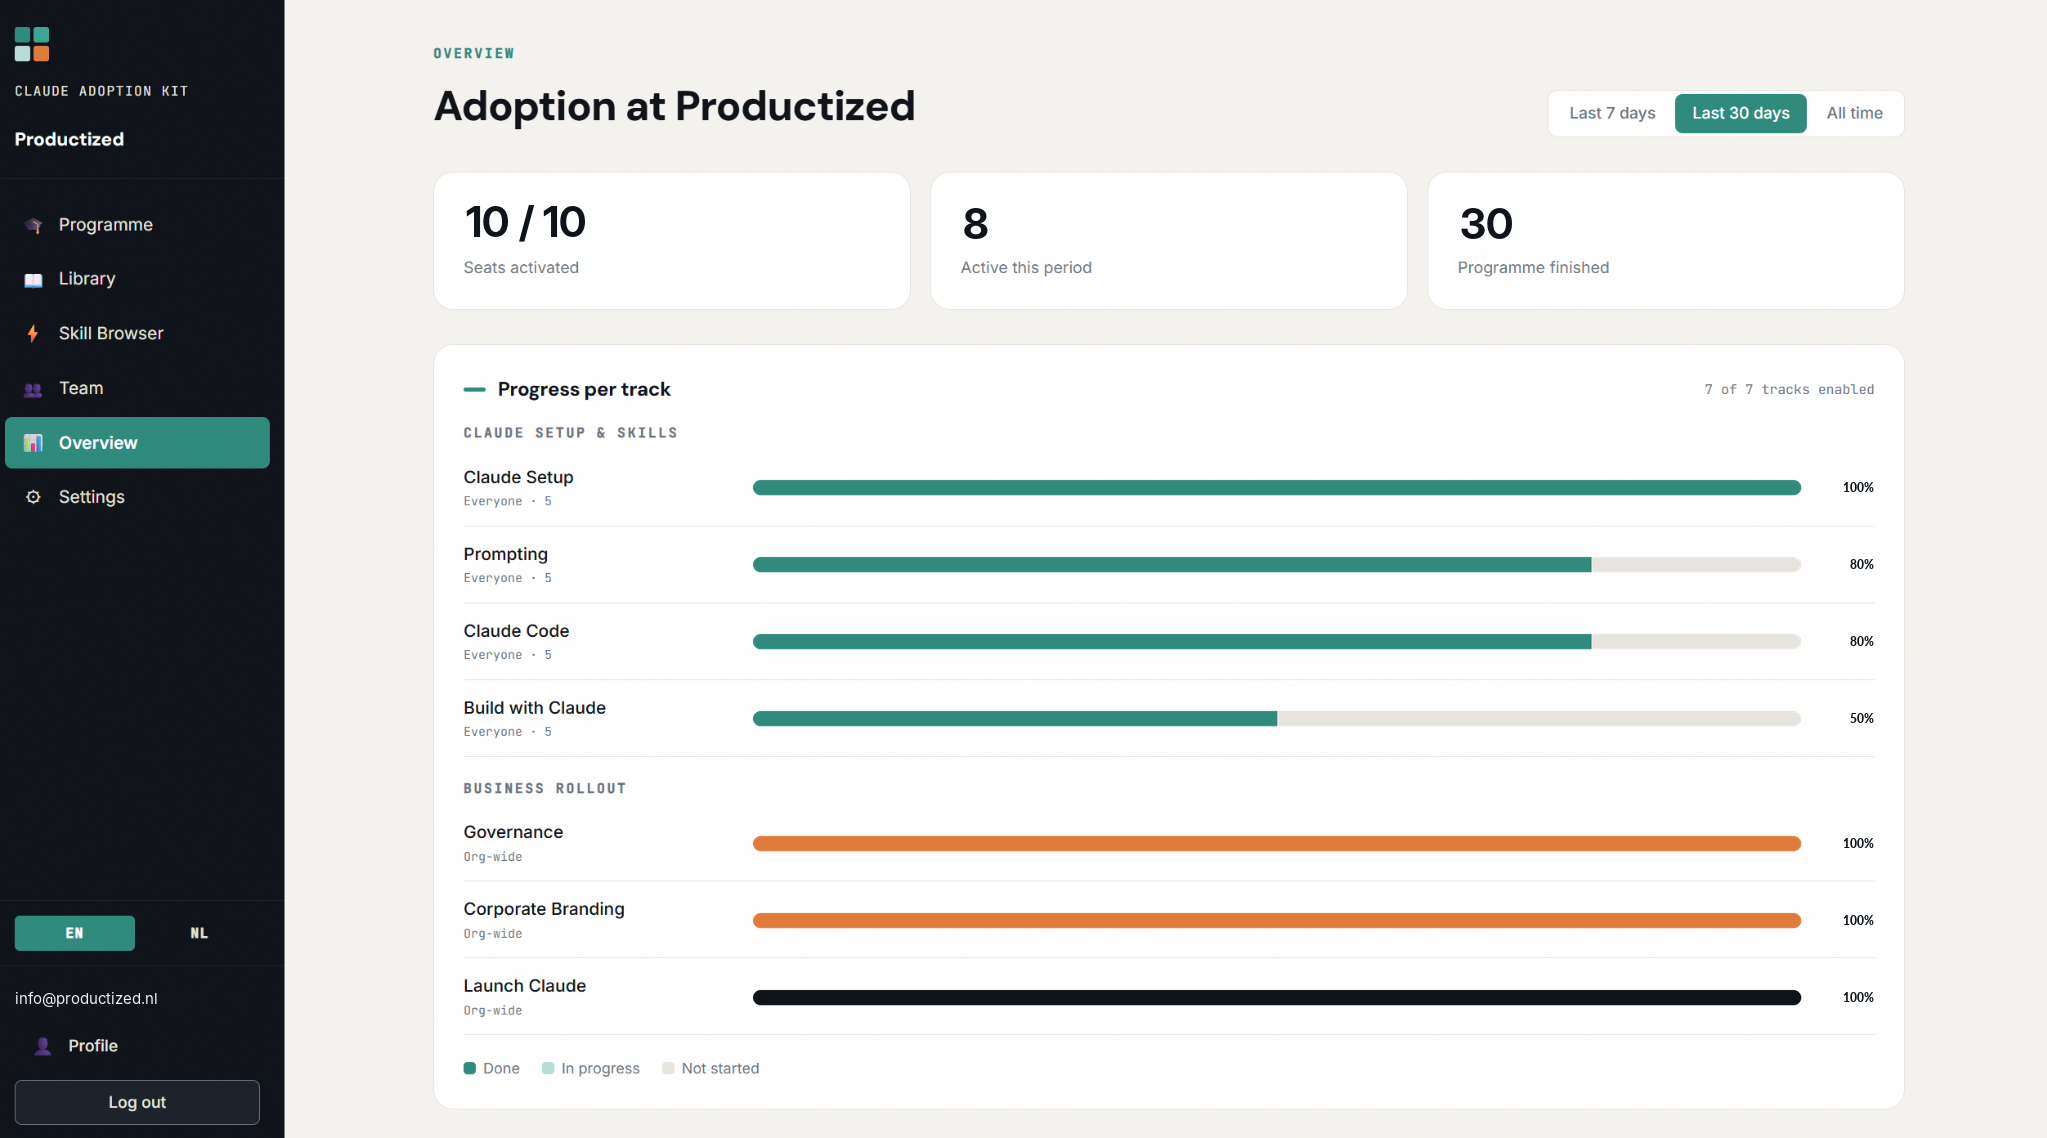Click the In progress legend swatch
Viewport: 2047px width, 1138px height.
(548, 1068)
